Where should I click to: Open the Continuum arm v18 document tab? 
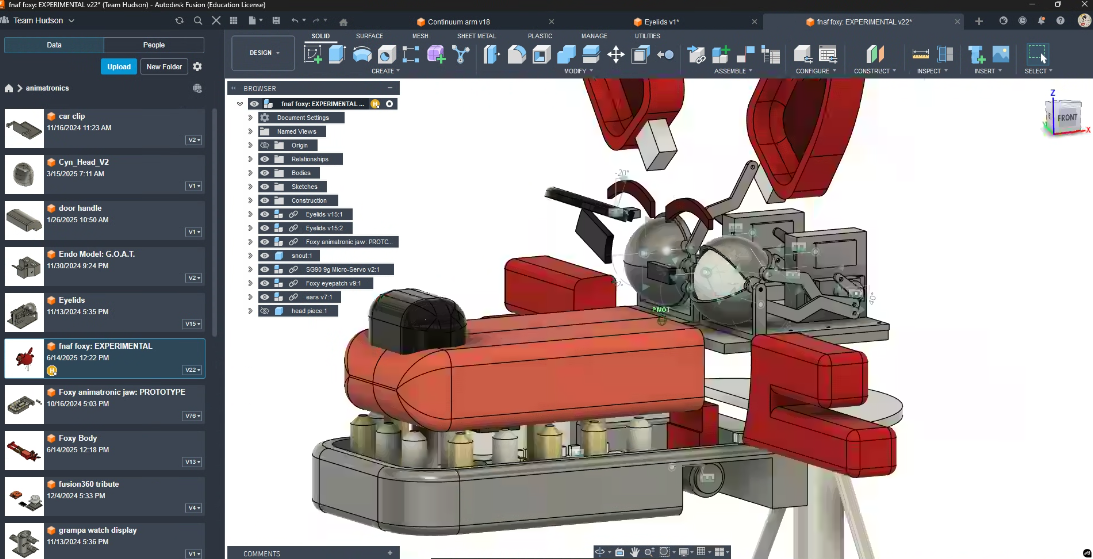457,22
